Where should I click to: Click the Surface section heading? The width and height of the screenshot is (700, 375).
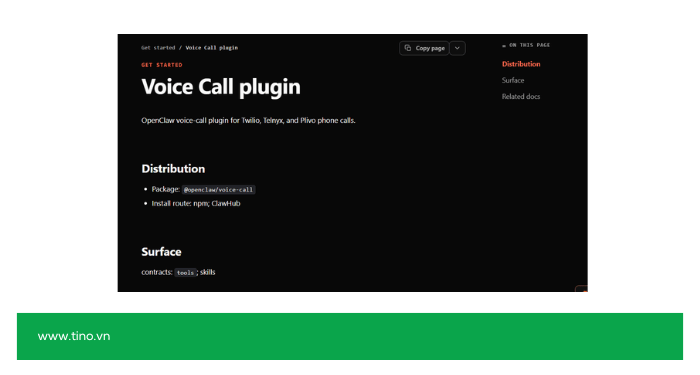coord(161,252)
